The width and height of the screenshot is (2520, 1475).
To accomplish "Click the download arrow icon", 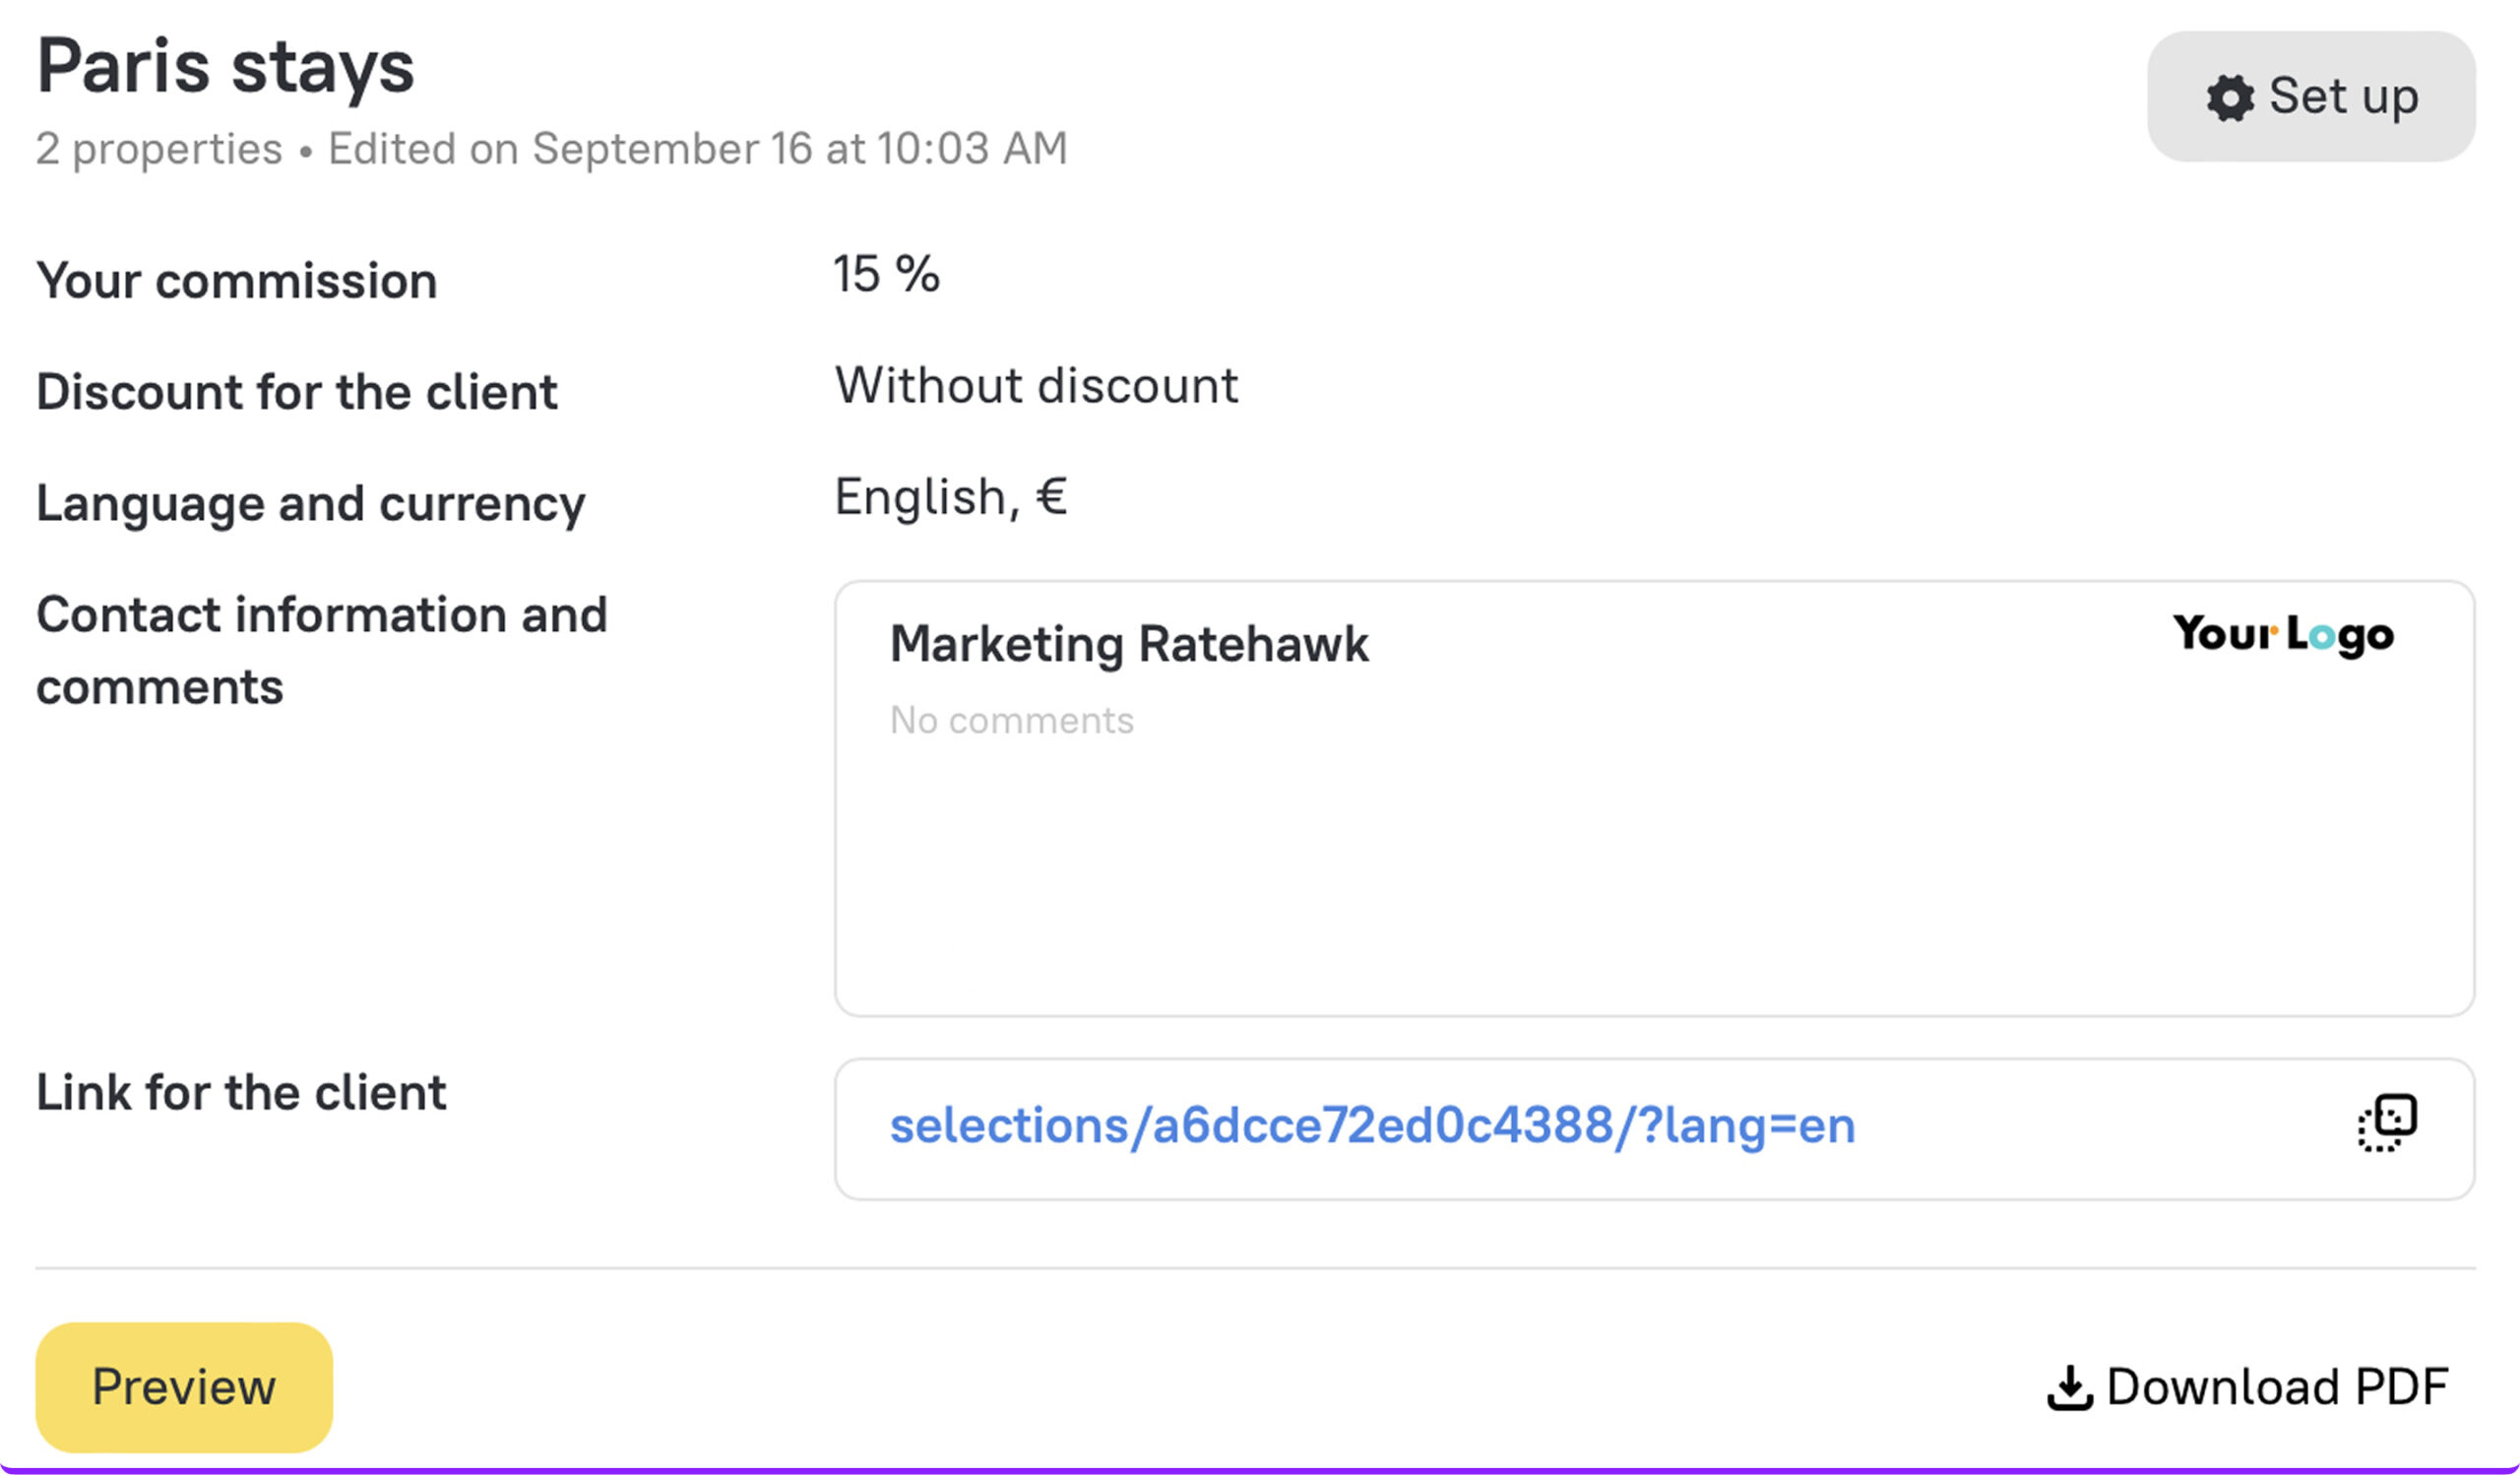I will pyautogui.click(x=2069, y=1387).
